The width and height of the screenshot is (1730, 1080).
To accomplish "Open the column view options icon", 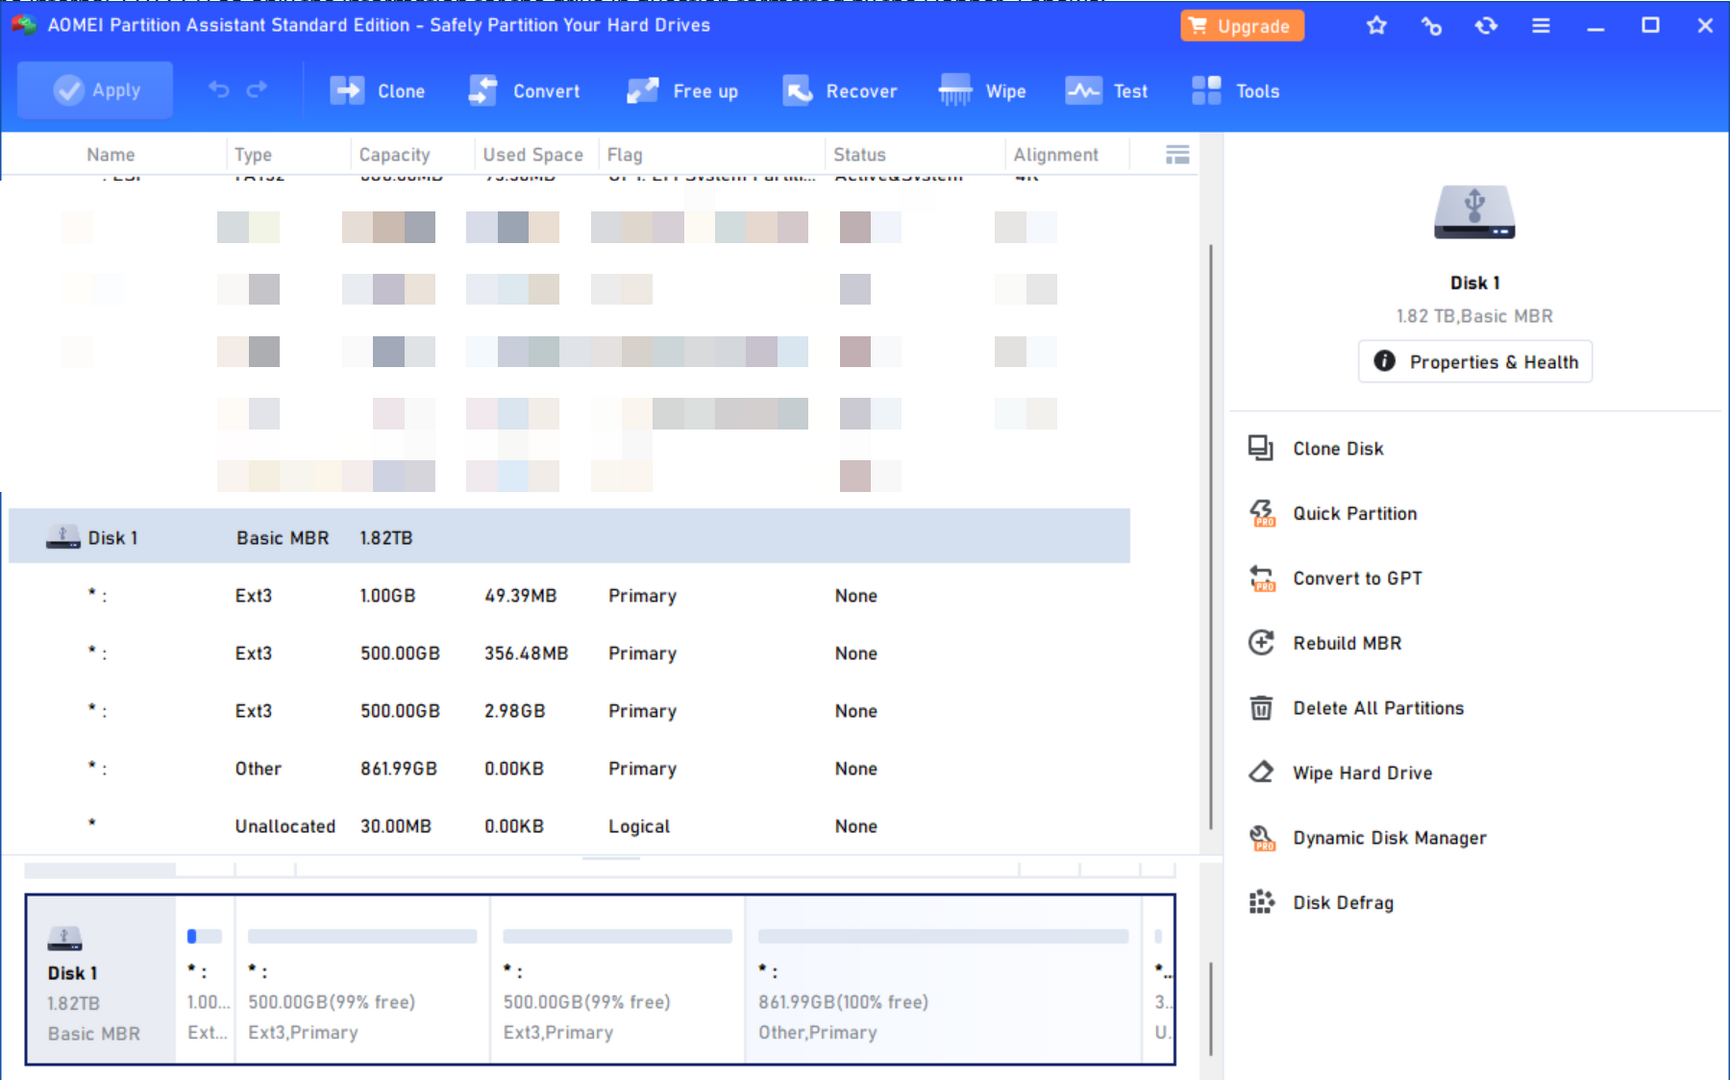I will (1178, 154).
